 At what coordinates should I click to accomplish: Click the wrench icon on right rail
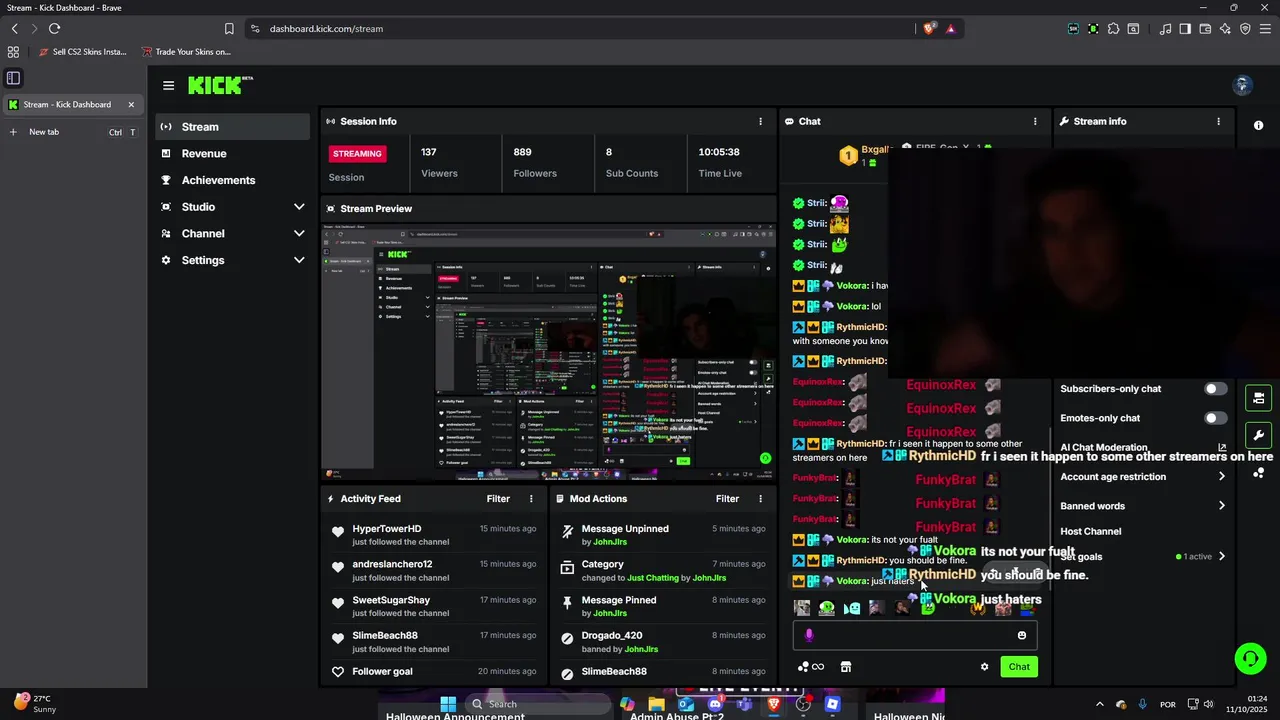(x=1258, y=435)
